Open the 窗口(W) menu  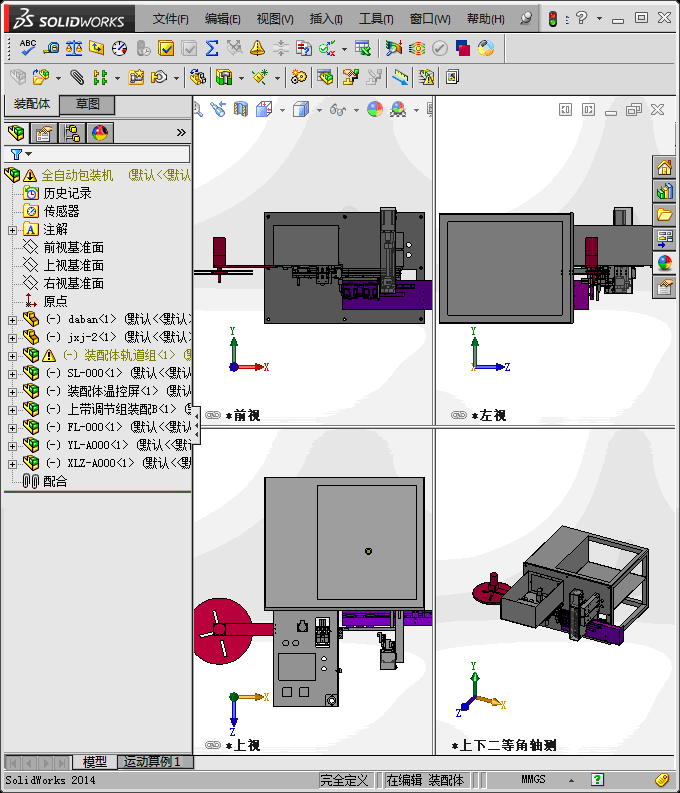coord(430,19)
